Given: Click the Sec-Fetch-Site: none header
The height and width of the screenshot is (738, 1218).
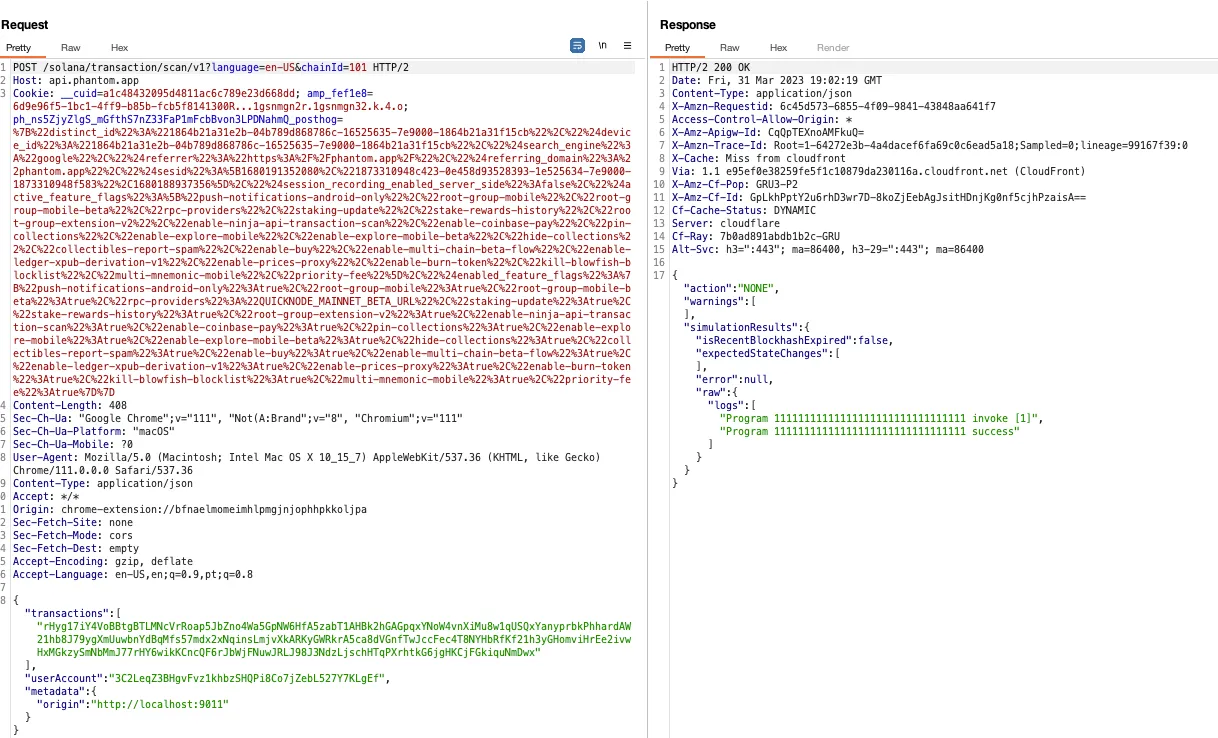Looking at the screenshot, I should pyautogui.click(x=73, y=522).
